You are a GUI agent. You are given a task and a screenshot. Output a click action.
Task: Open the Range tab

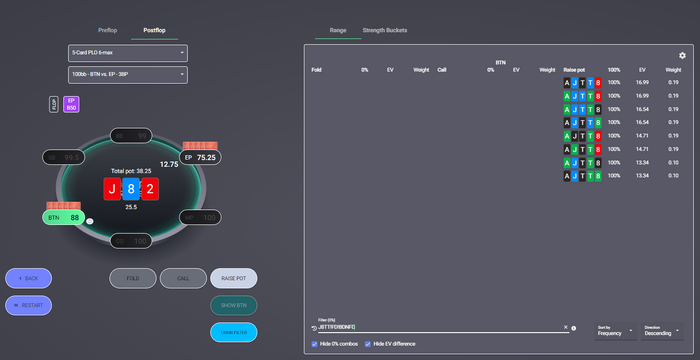coord(338,30)
